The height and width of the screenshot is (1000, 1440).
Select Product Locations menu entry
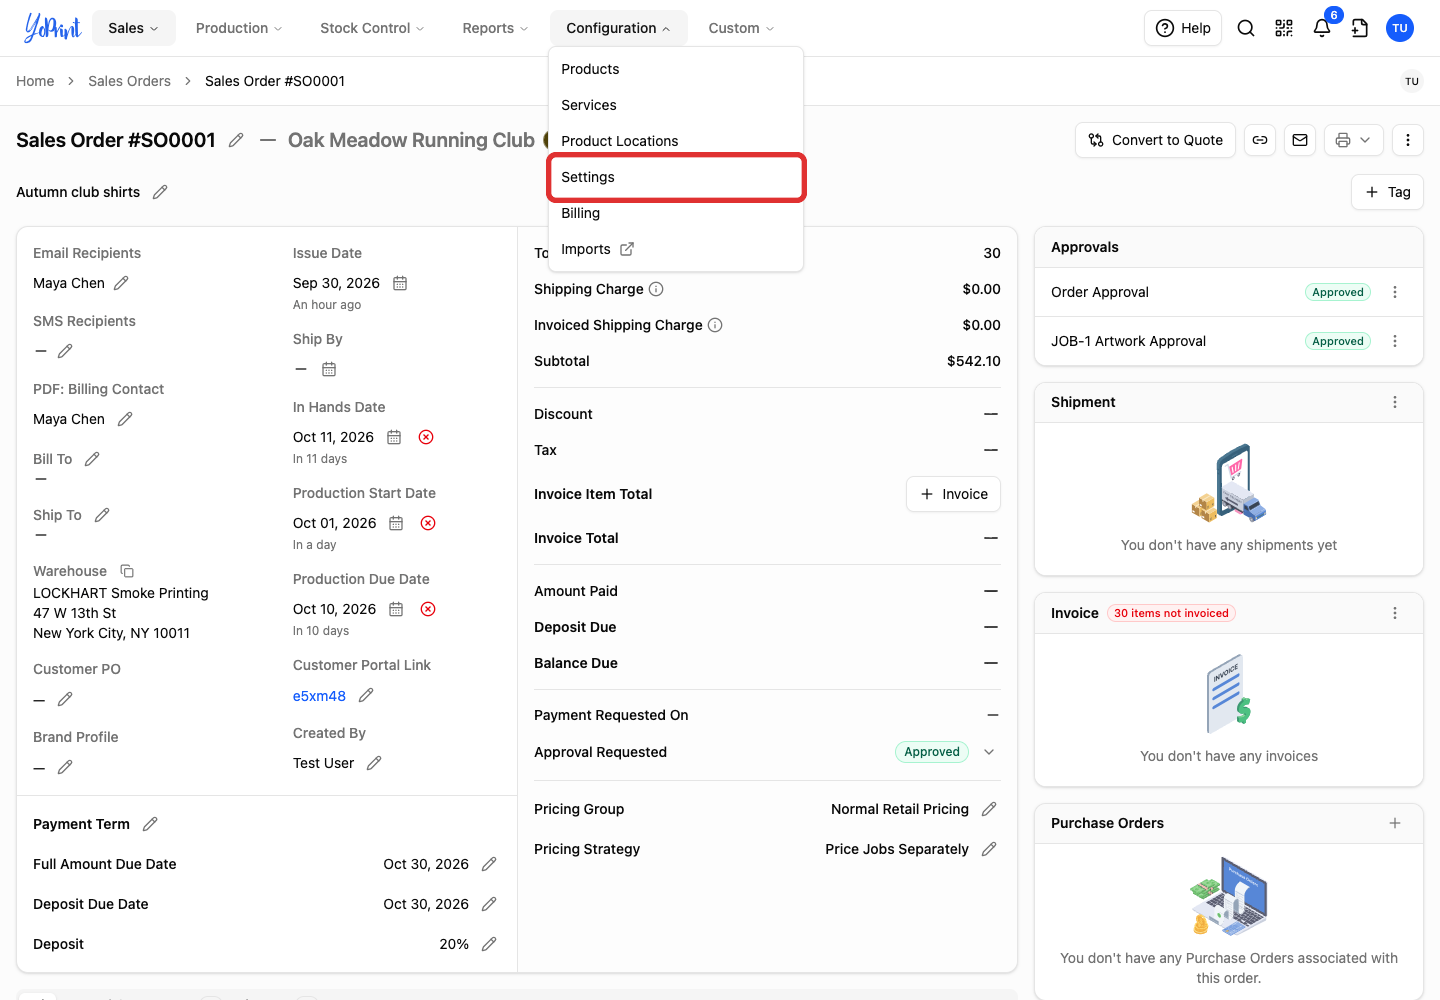pyautogui.click(x=676, y=141)
